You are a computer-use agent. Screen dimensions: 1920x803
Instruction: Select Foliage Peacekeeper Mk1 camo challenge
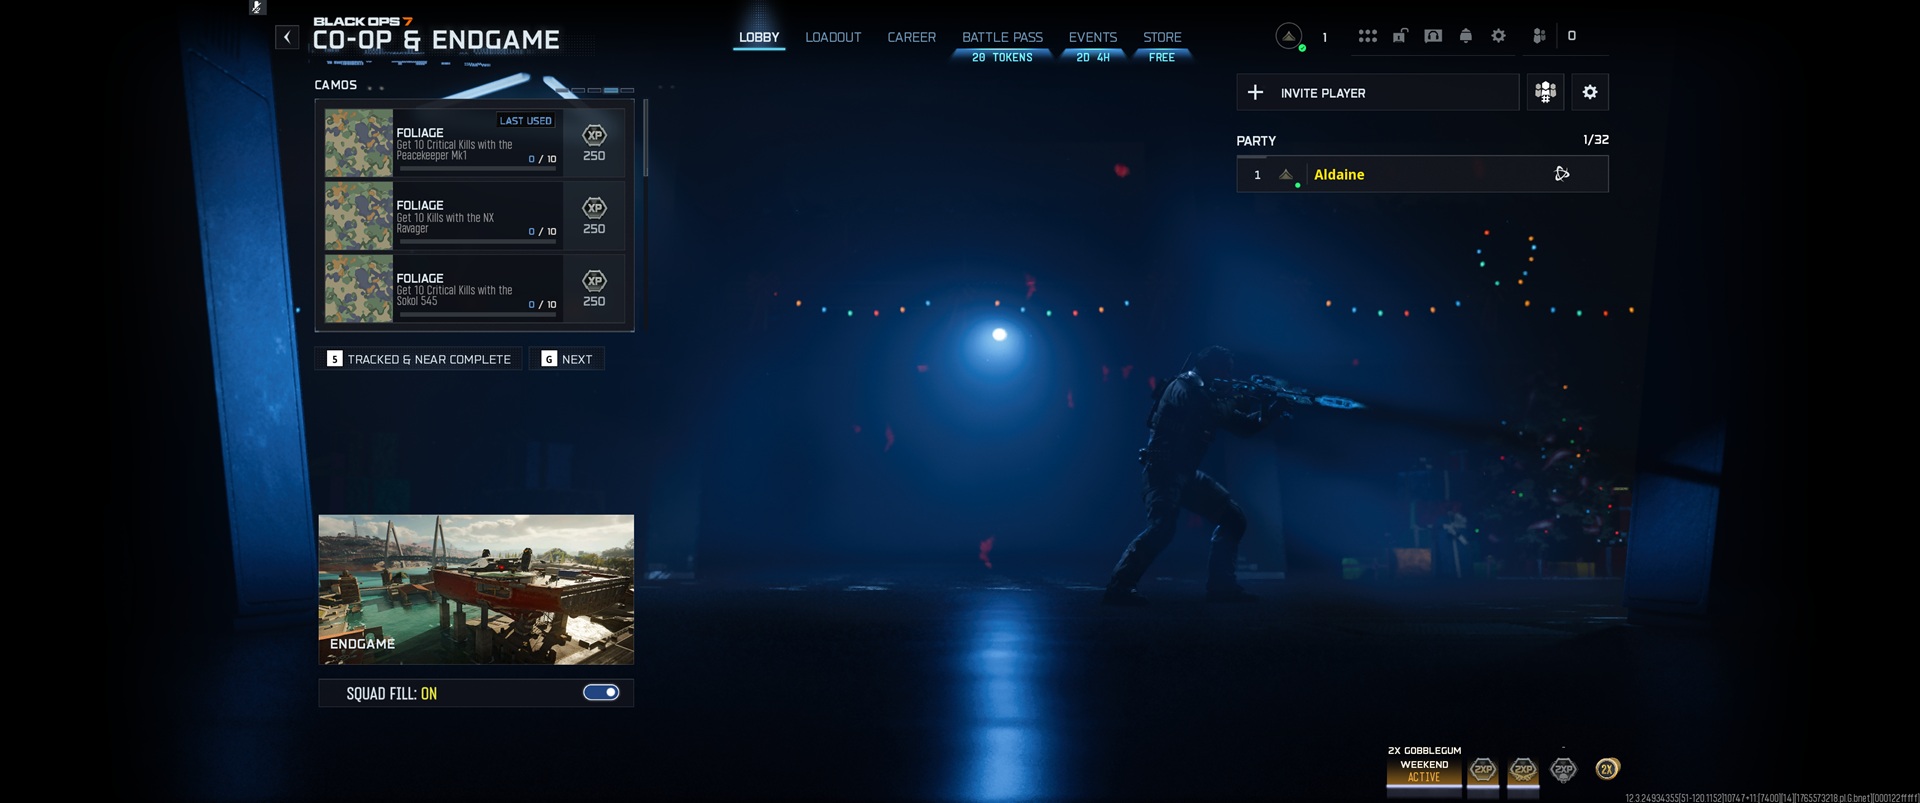click(474, 143)
